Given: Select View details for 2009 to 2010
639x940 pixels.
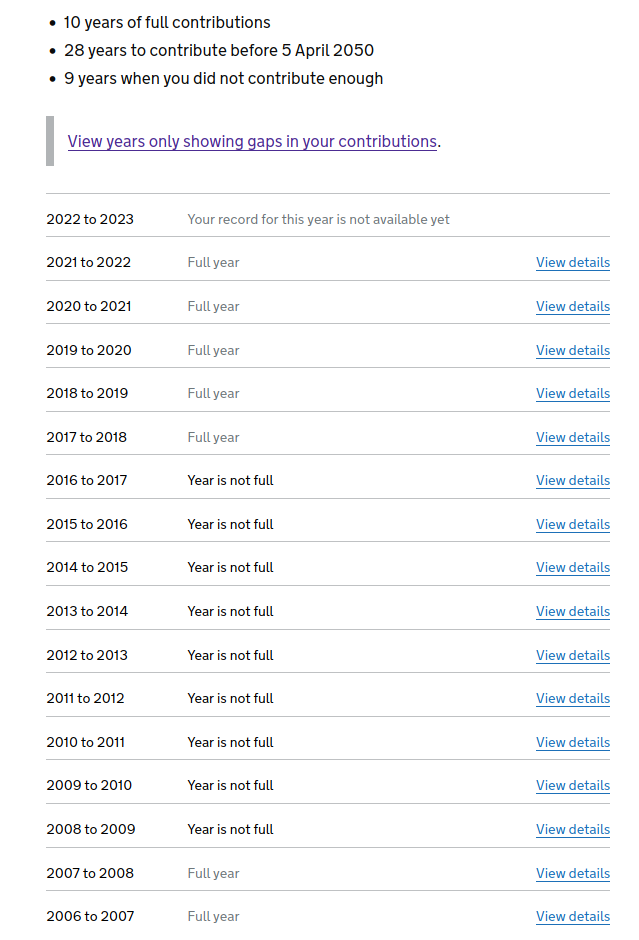Looking at the screenshot, I should [x=572, y=786].
